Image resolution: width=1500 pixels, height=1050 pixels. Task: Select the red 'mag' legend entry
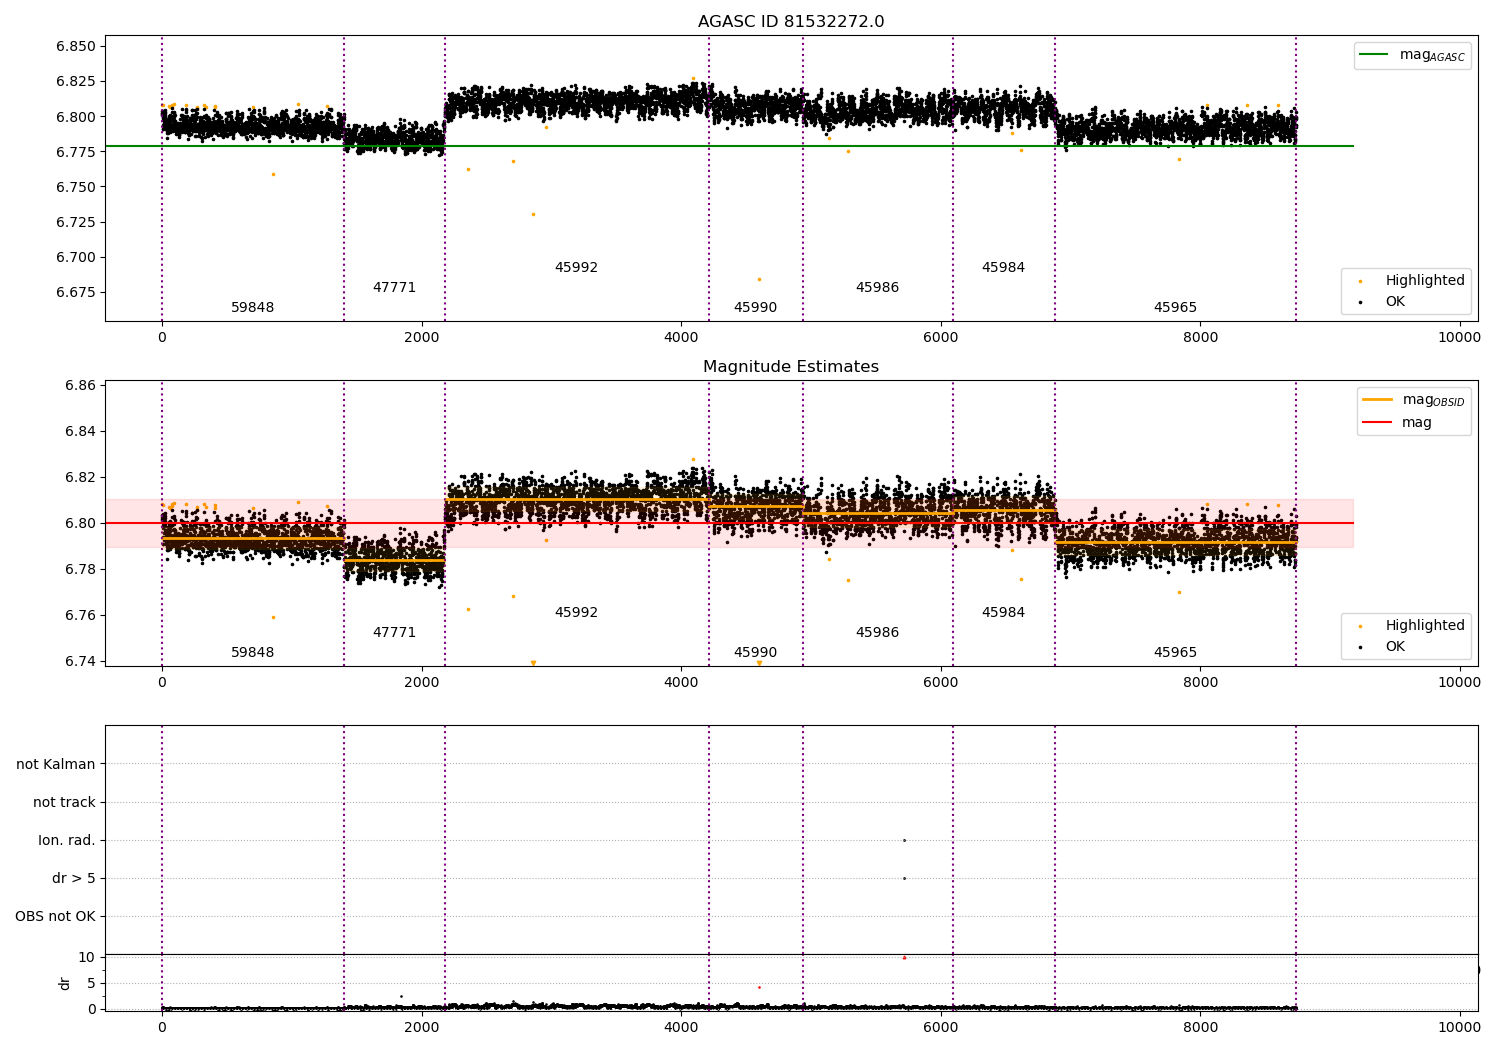(1398, 423)
